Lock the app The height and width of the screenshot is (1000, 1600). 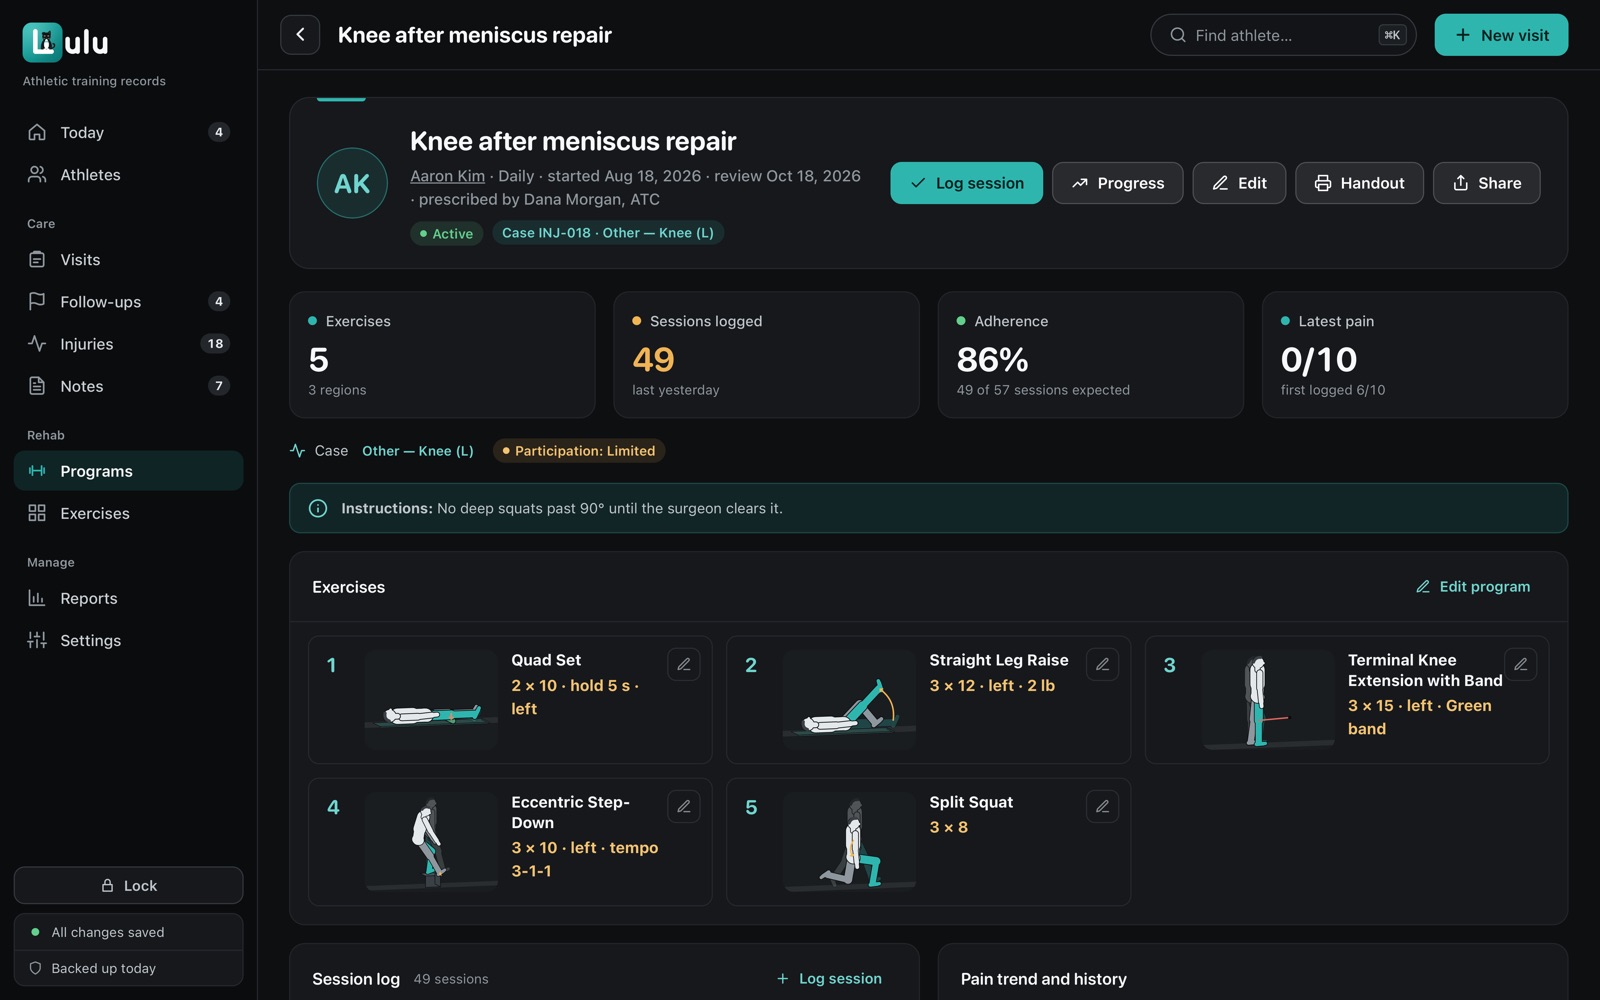128,885
